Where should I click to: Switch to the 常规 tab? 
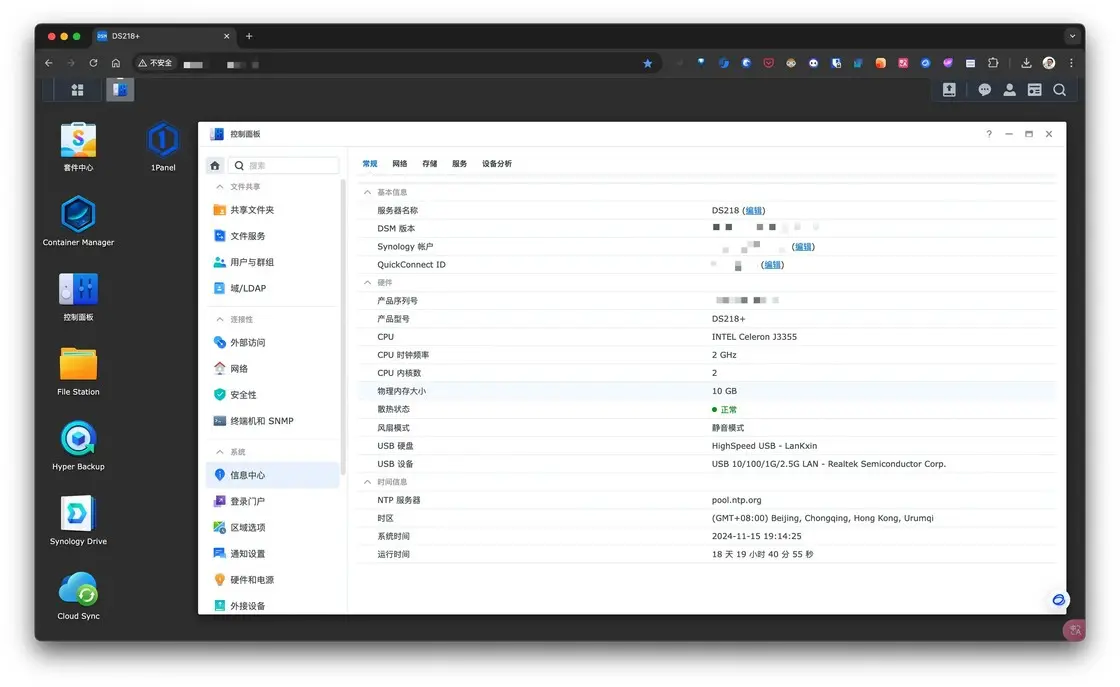tap(370, 164)
